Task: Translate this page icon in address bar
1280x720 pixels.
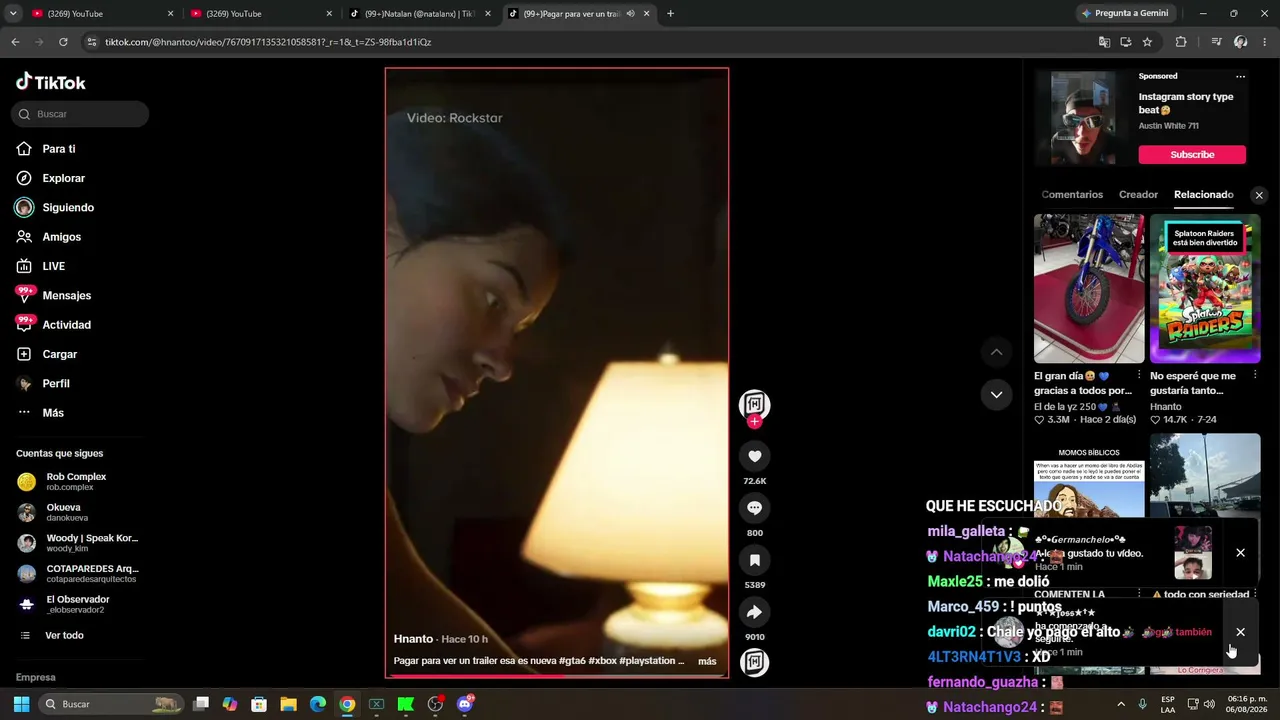Action: 1104,42
